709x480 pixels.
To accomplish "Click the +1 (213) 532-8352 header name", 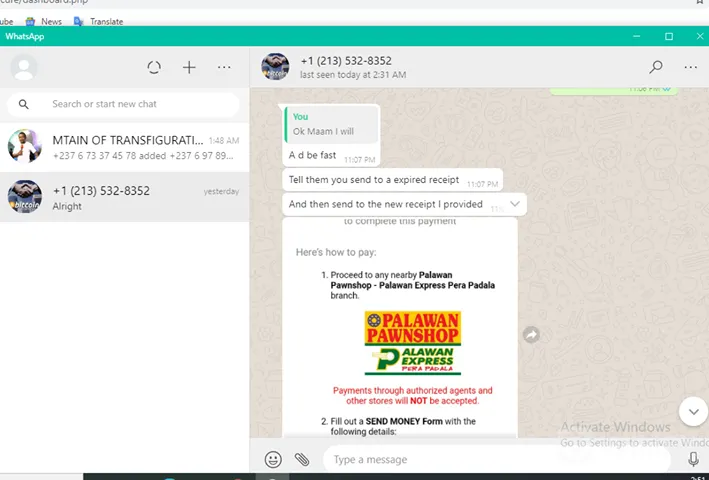I will point(346,61).
